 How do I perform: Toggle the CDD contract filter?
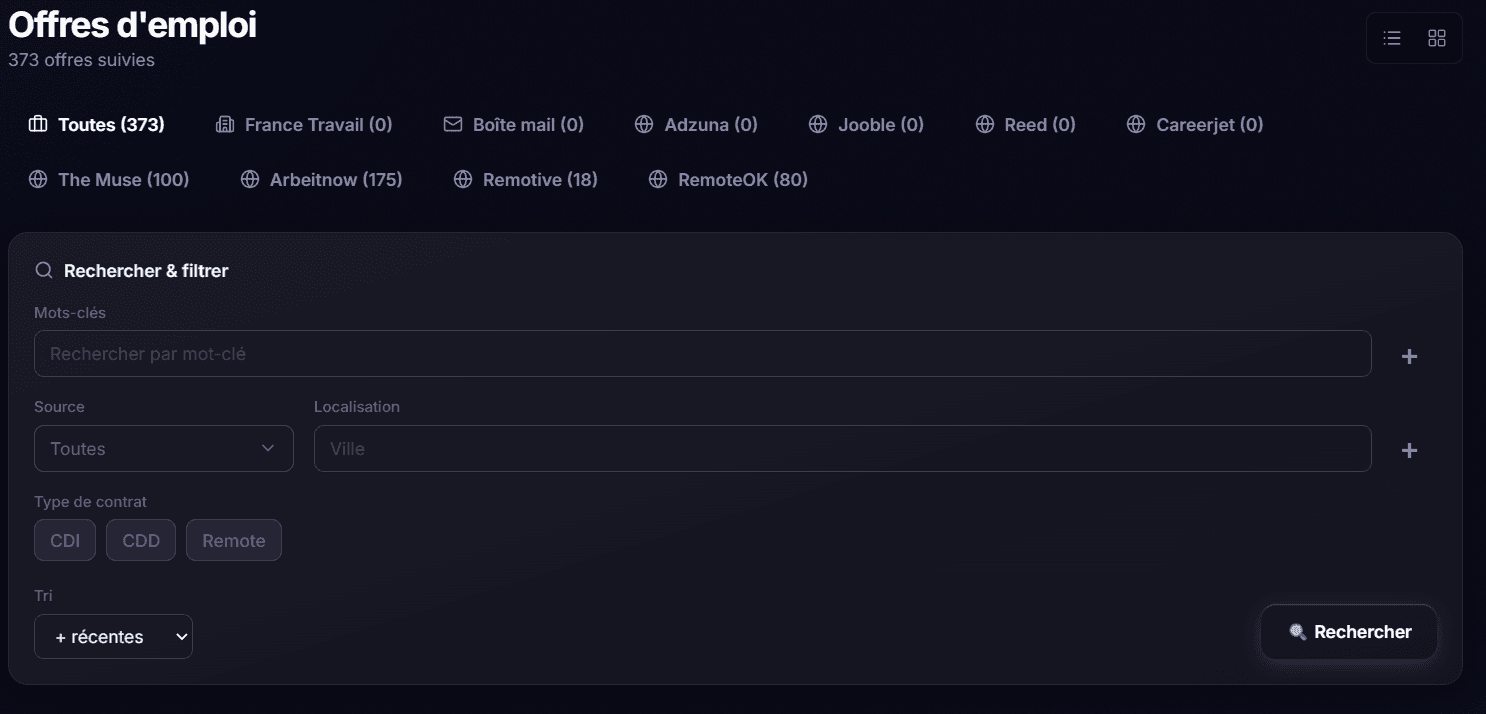coord(141,540)
